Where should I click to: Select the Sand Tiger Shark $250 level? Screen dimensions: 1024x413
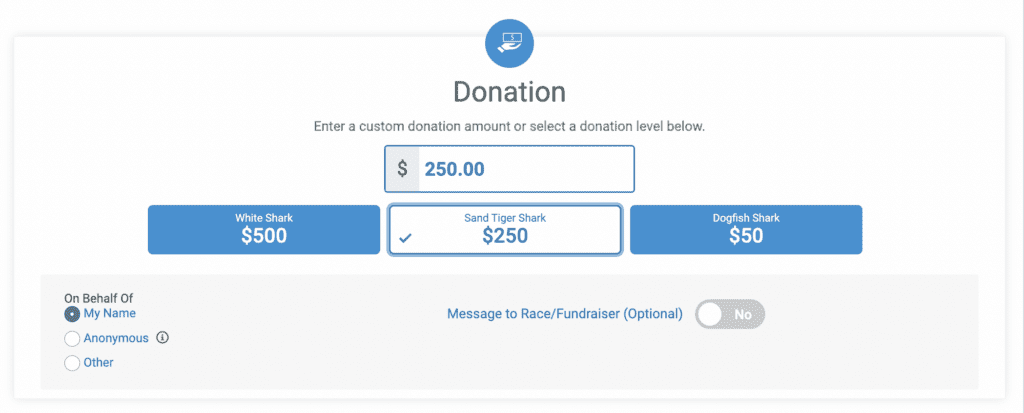coord(505,229)
